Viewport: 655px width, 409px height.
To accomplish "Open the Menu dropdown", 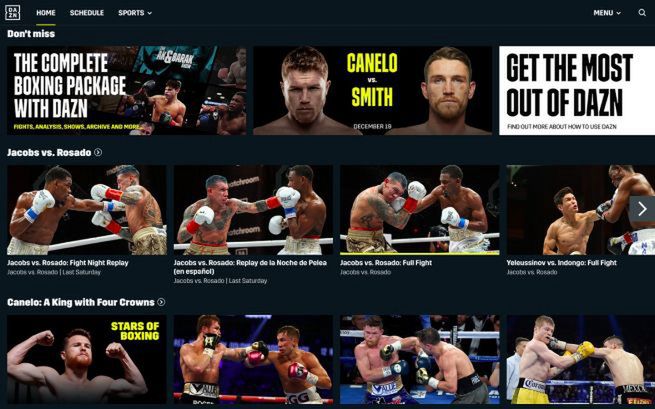I will click(607, 13).
